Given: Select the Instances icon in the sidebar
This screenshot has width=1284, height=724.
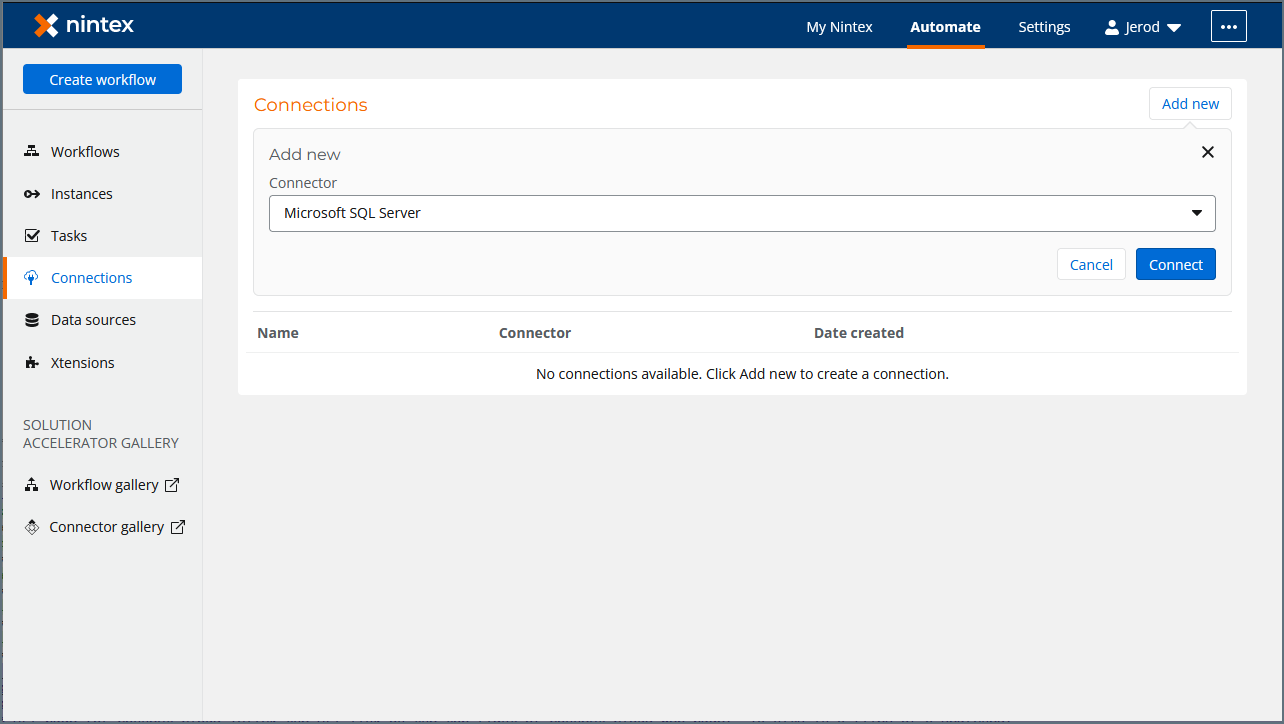Looking at the screenshot, I should click(x=30, y=193).
